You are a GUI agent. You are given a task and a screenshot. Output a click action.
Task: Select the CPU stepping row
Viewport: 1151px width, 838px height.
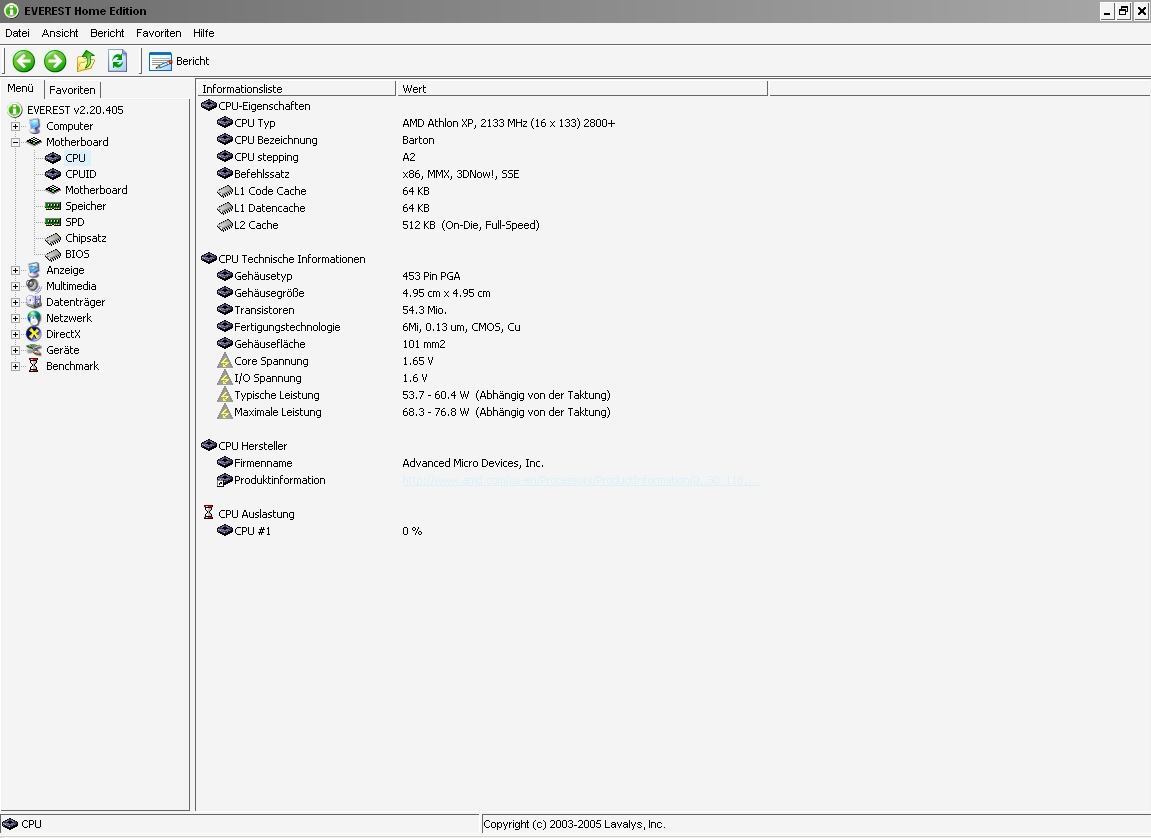[482, 157]
